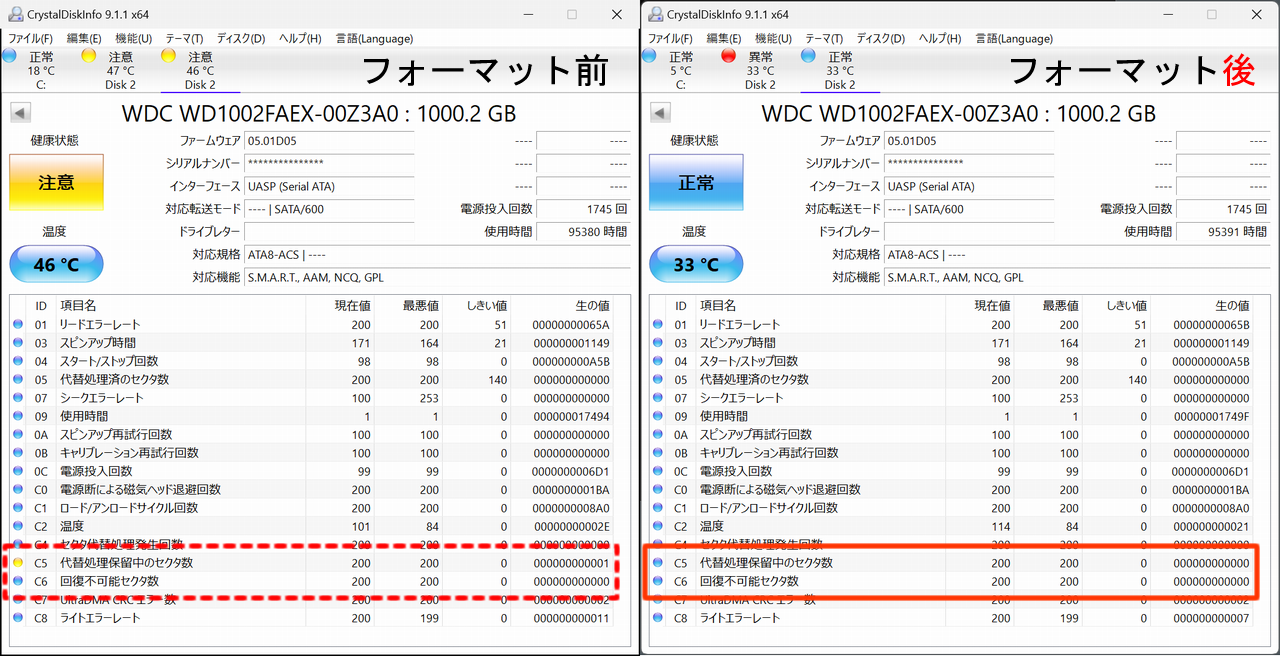Click status icon of C6 row, right window

tap(658, 581)
